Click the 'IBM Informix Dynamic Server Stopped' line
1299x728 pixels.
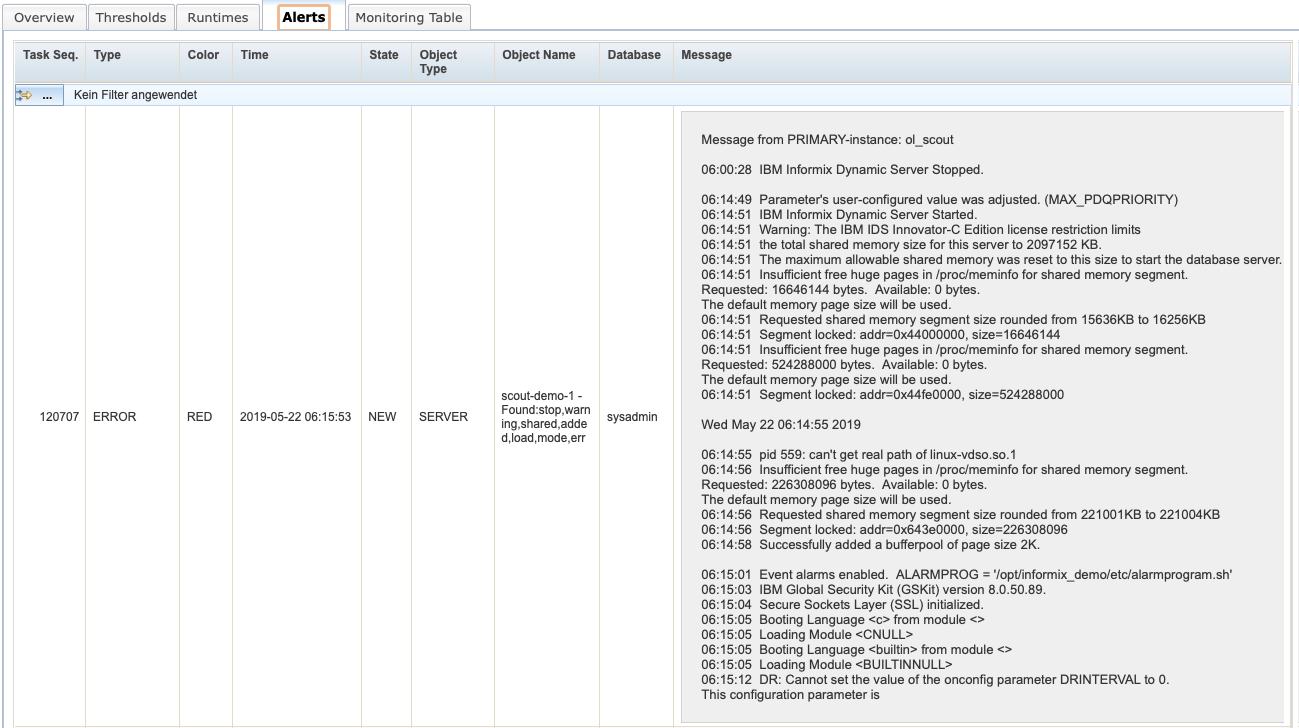click(842, 170)
